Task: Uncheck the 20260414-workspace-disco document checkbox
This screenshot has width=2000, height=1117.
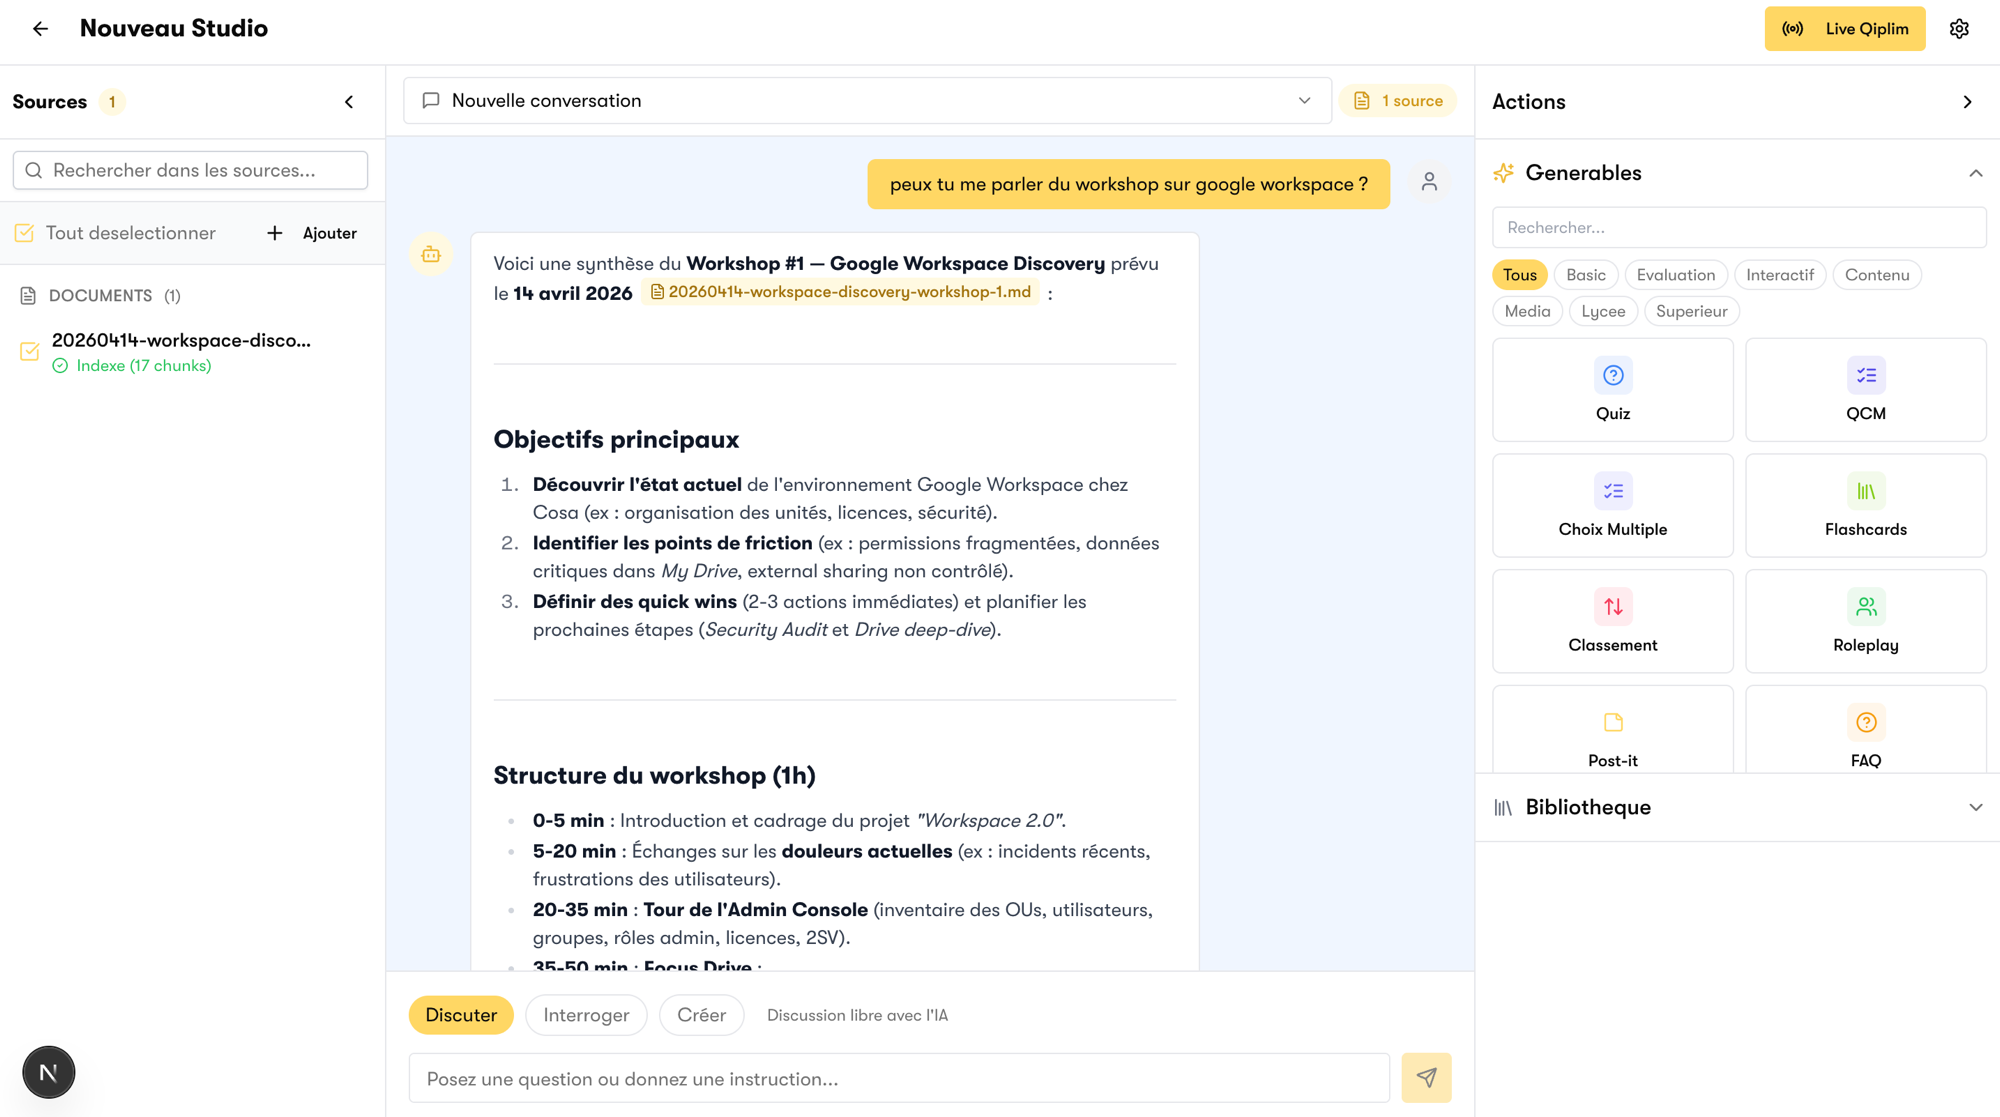Action: pyautogui.click(x=30, y=352)
